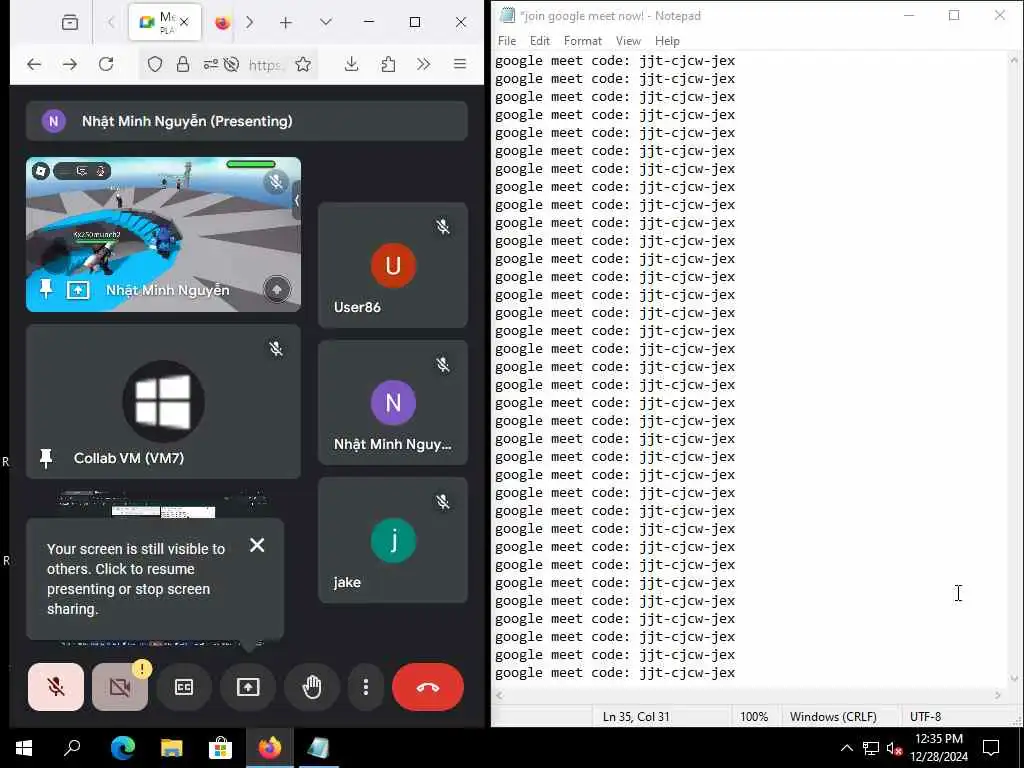This screenshot has height=768, width=1024.
Task: Click muted mic icon on jake tile
Action: pos(443,502)
